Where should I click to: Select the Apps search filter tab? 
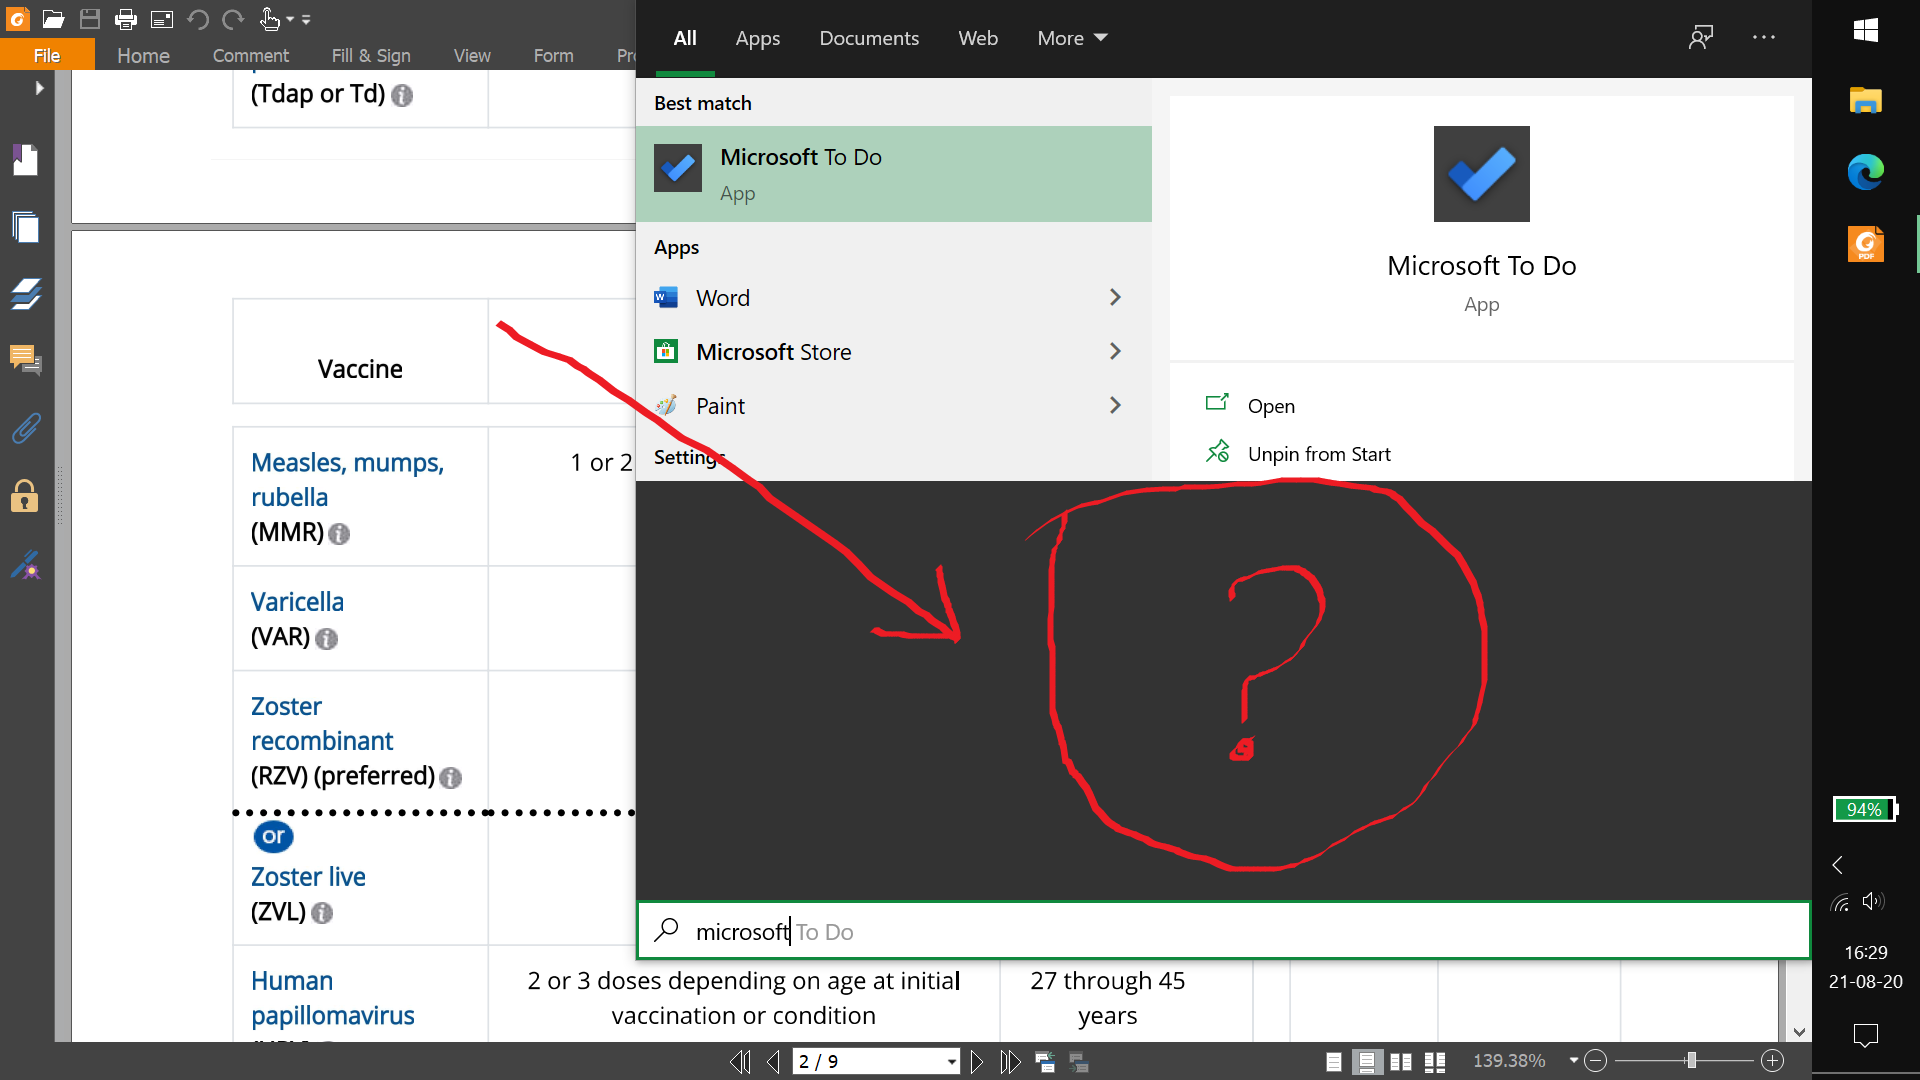[x=757, y=38]
